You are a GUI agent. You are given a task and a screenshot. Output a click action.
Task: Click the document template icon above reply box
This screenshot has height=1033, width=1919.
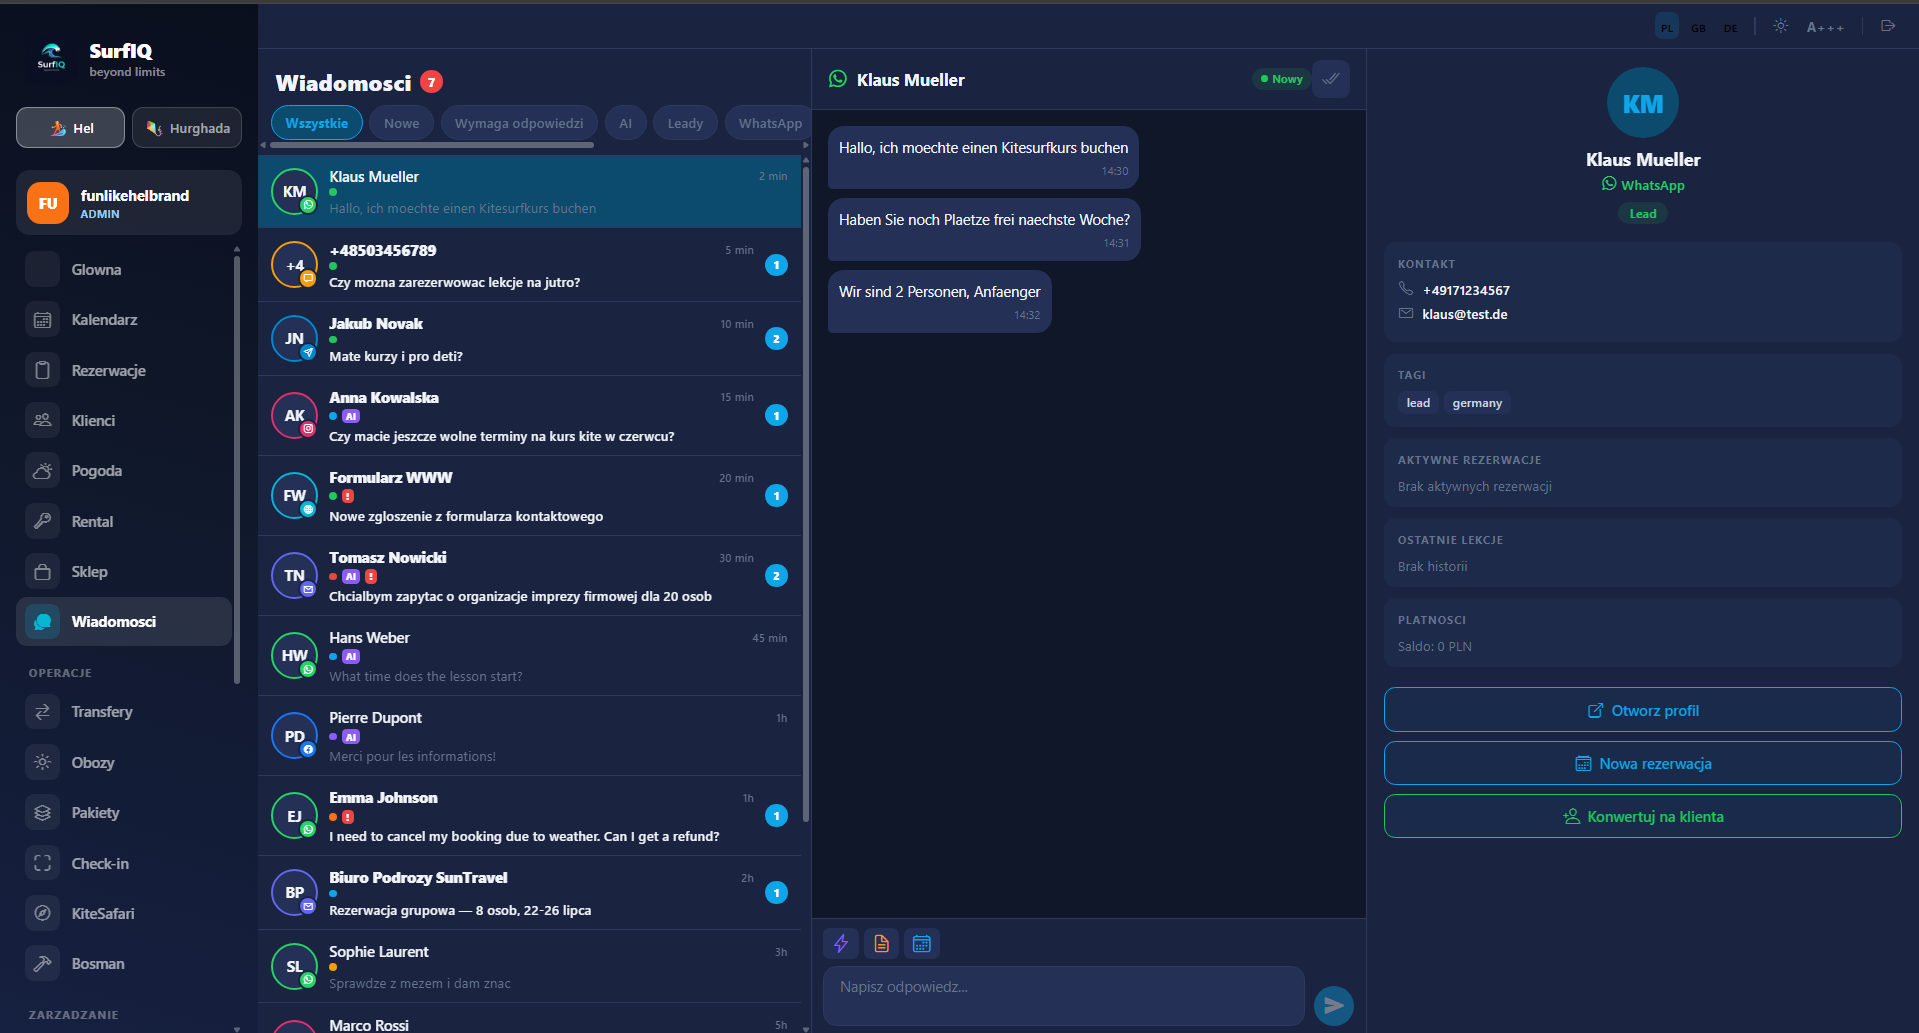(x=881, y=943)
